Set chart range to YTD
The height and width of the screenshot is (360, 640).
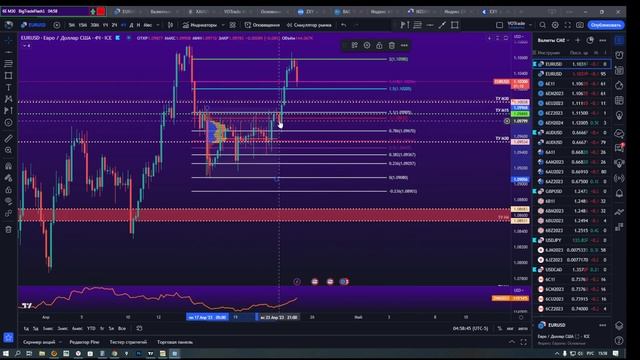91,329
